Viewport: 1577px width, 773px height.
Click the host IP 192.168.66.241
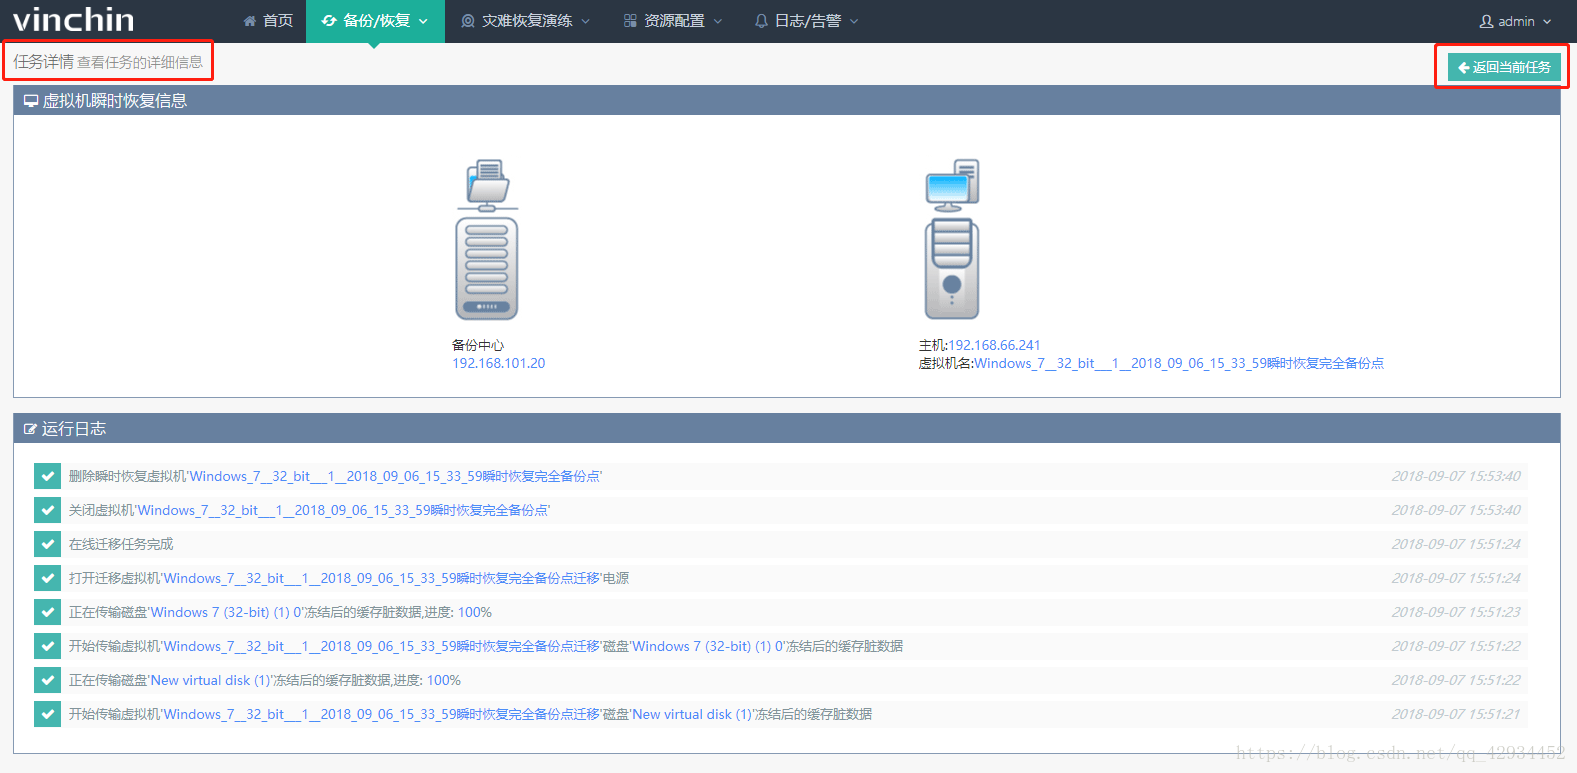tap(994, 345)
